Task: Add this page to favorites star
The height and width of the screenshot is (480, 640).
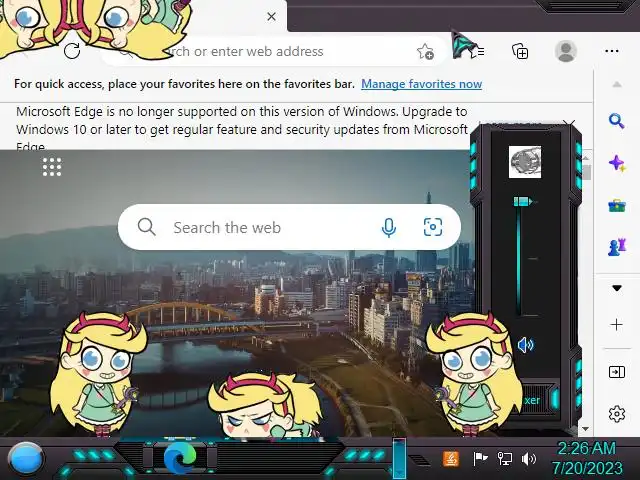Action: [425, 52]
